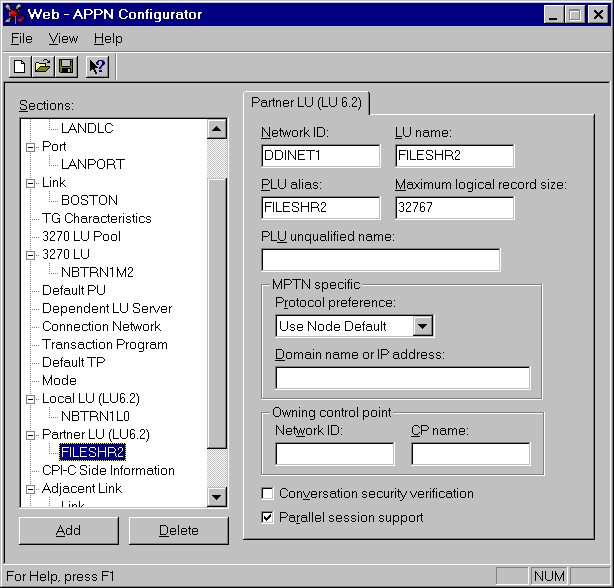This screenshot has width=614, height=588.
Task: Open the View menu
Action: pos(63,39)
